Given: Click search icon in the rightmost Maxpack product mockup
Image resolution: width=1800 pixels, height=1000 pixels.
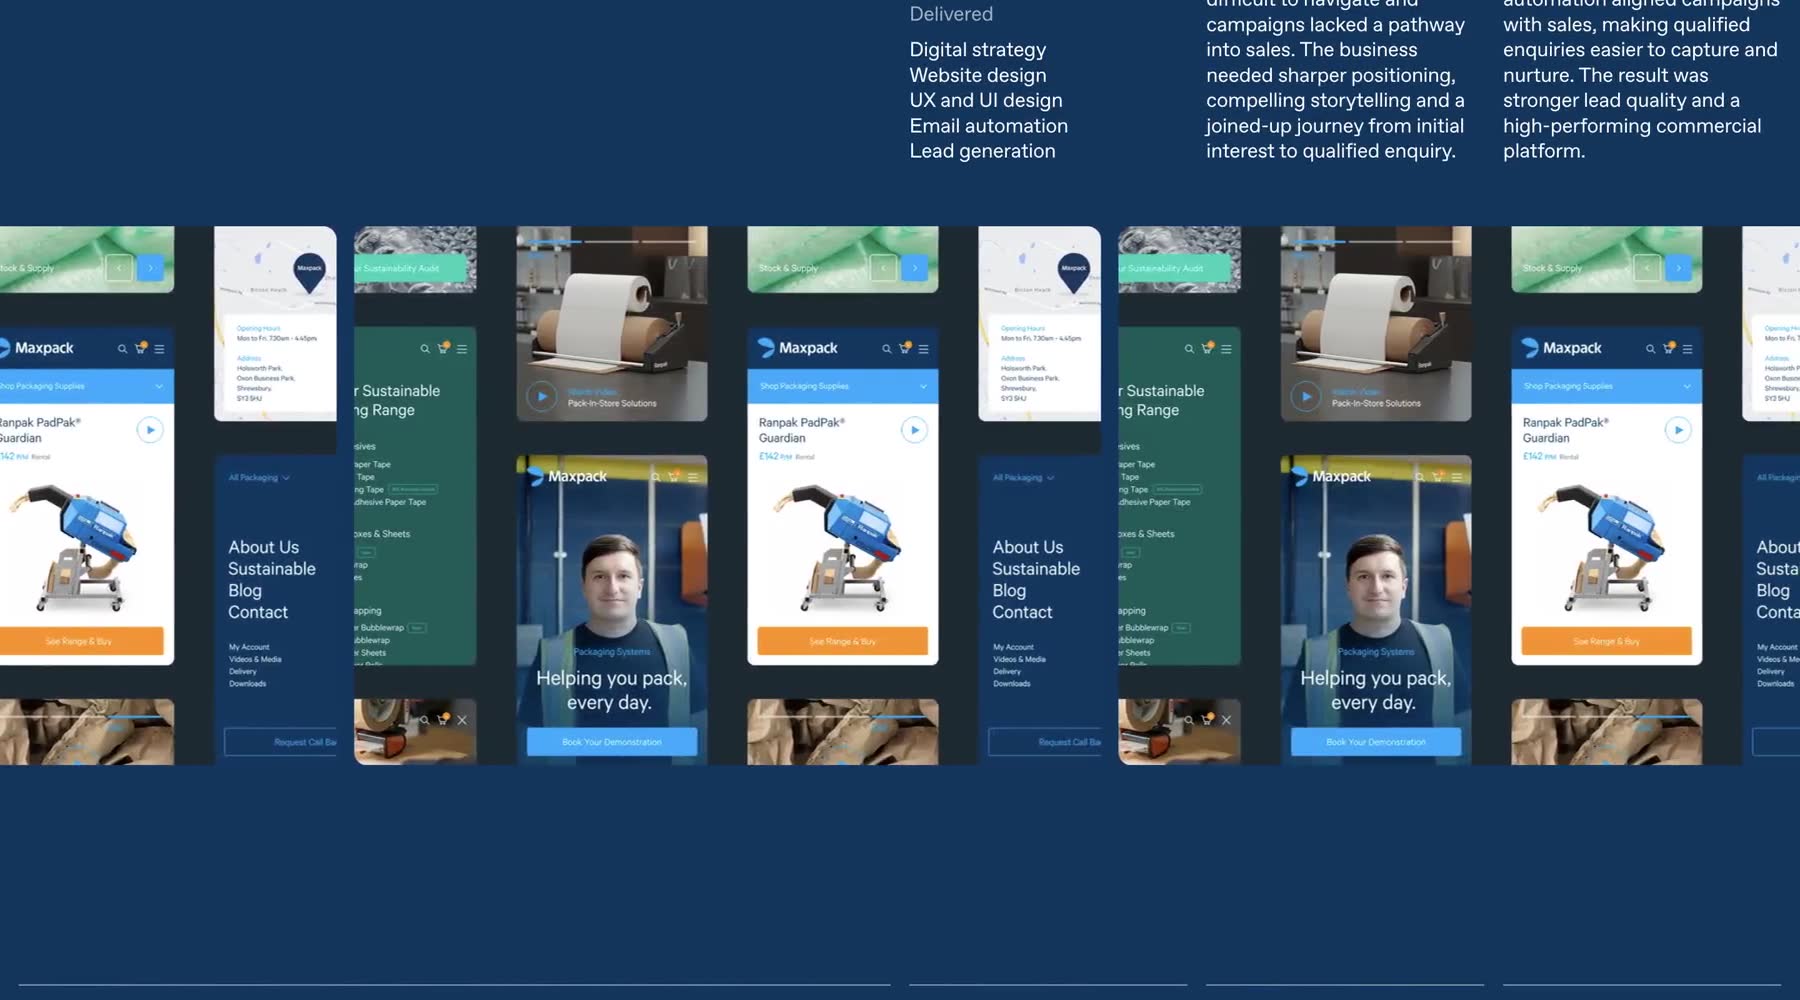Looking at the screenshot, I should click(1650, 349).
